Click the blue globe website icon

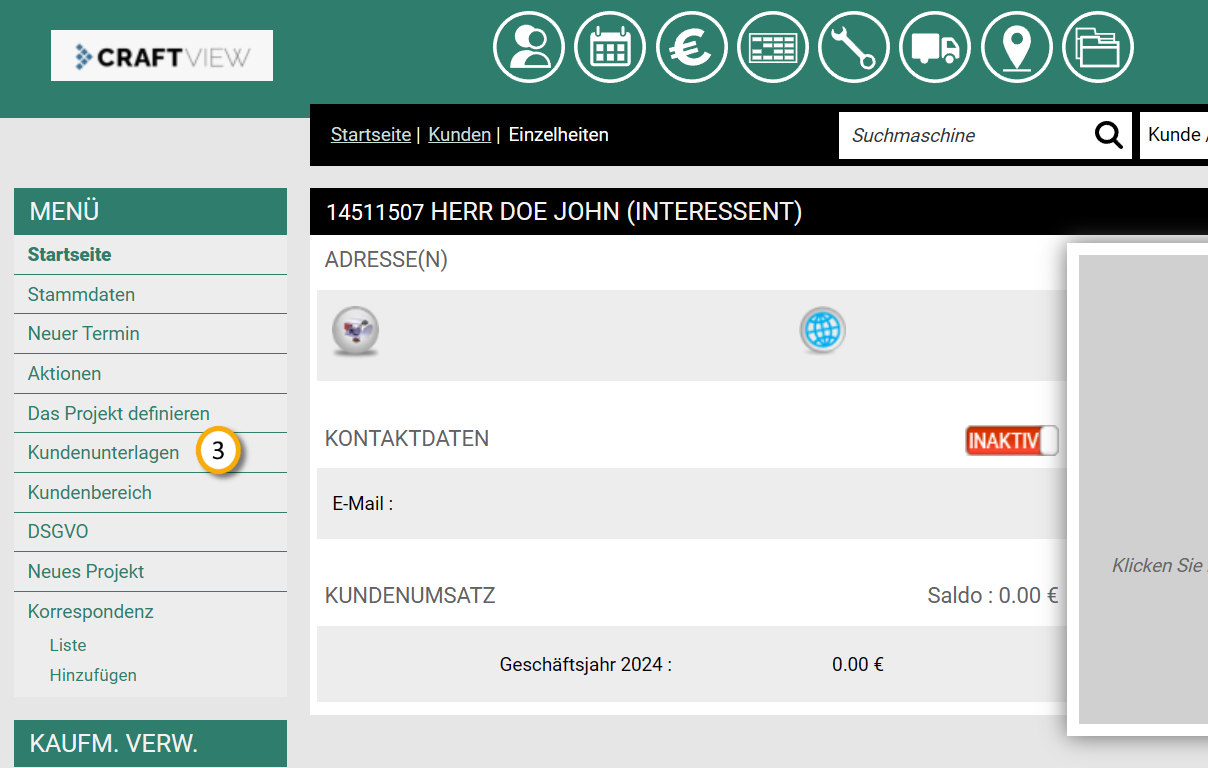tap(822, 330)
